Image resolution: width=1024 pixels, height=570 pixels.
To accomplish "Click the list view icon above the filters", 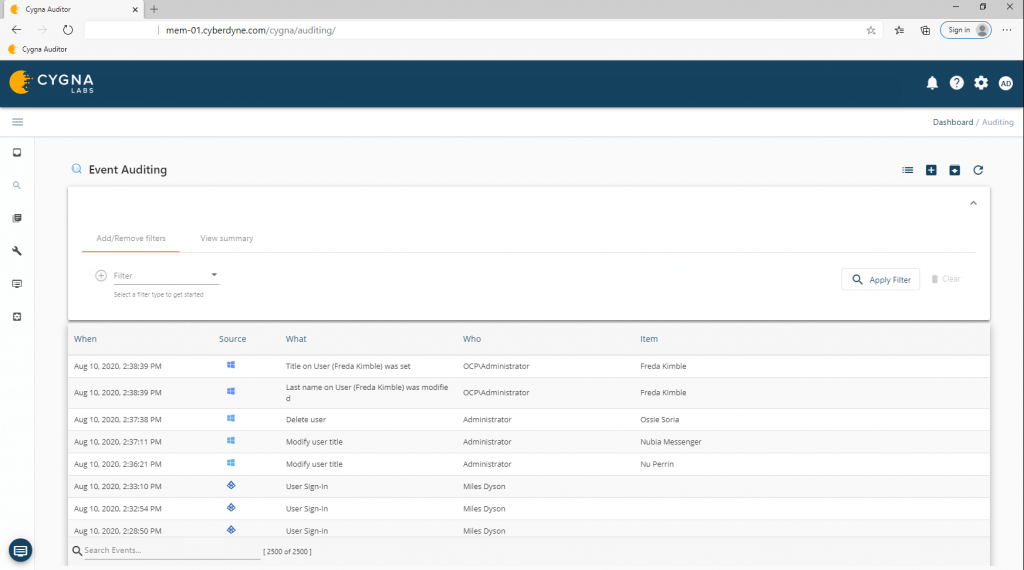I will pyautogui.click(x=908, y=170).
